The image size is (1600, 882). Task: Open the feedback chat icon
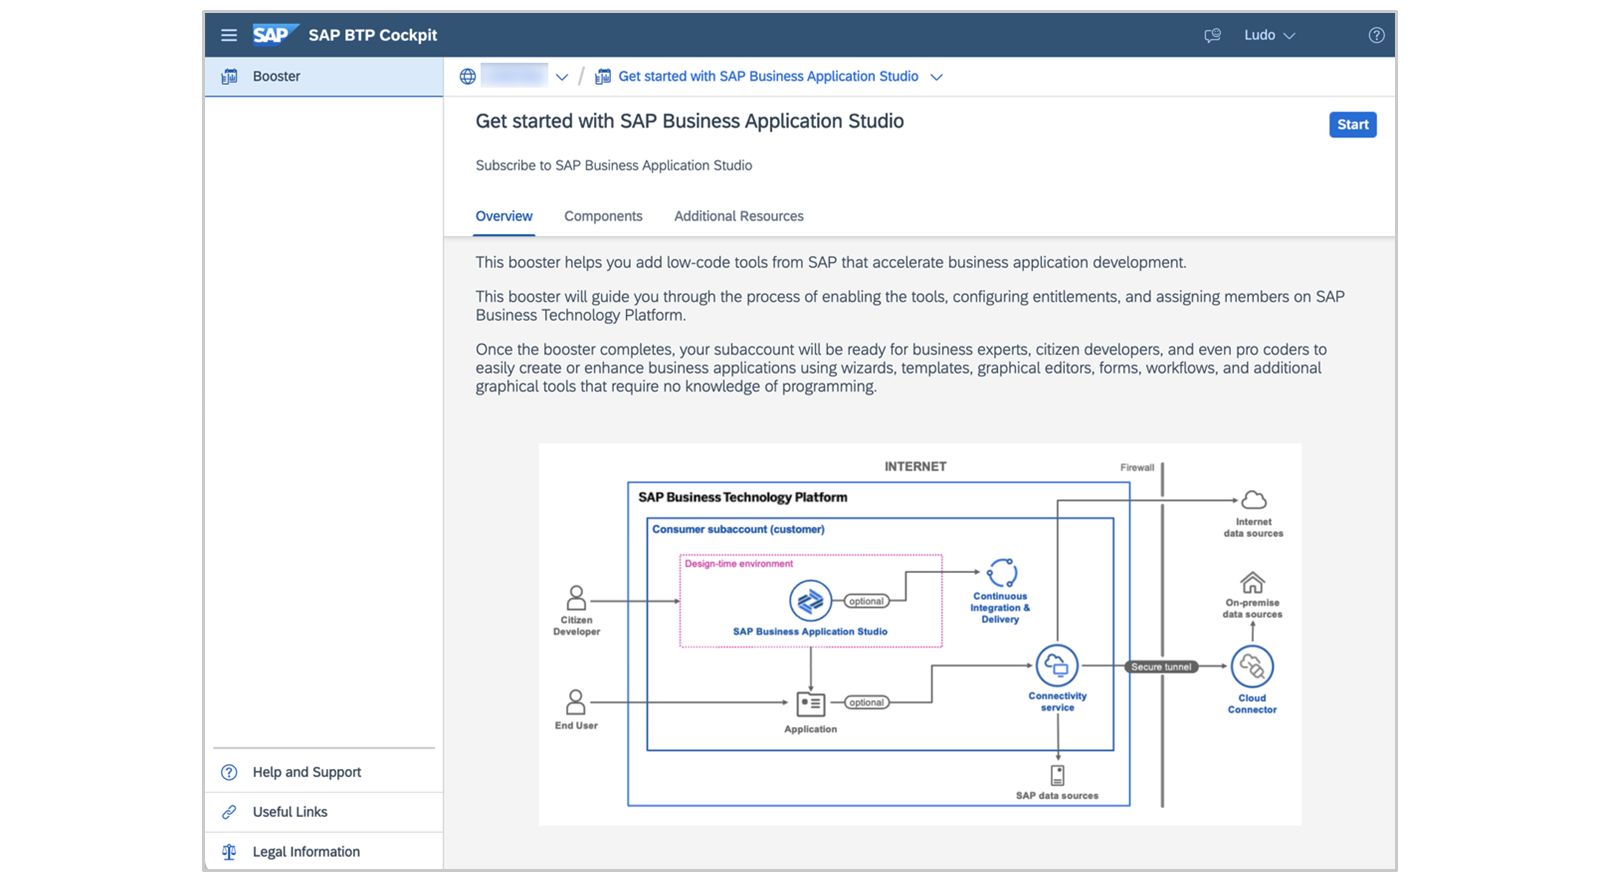click(1212, 35)
